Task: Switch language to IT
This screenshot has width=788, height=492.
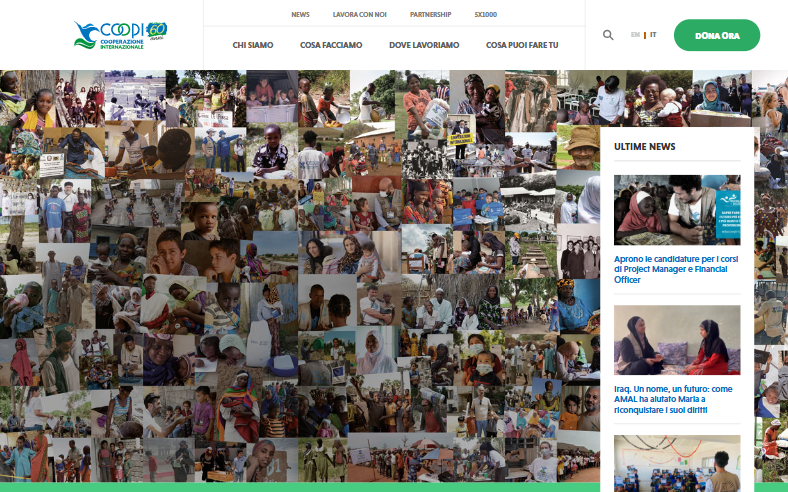Action: click(x=653, y=35)
